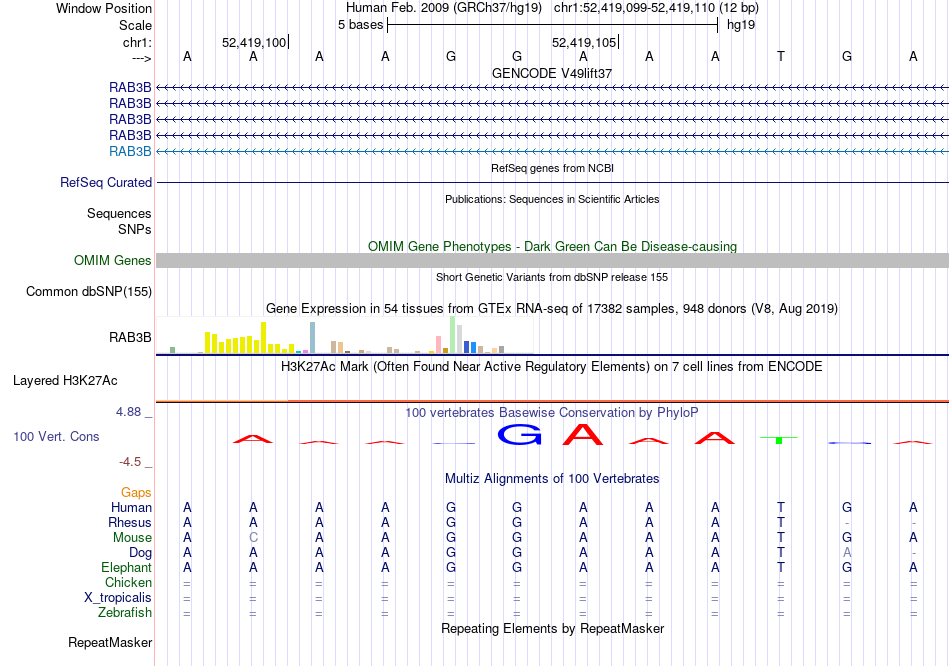The width and height of the screenshot is (950, 666).
Task: Click the chr1:52,419,099-52,419,110 (12 bp) coordinates
Action: (x=656, y=8)
